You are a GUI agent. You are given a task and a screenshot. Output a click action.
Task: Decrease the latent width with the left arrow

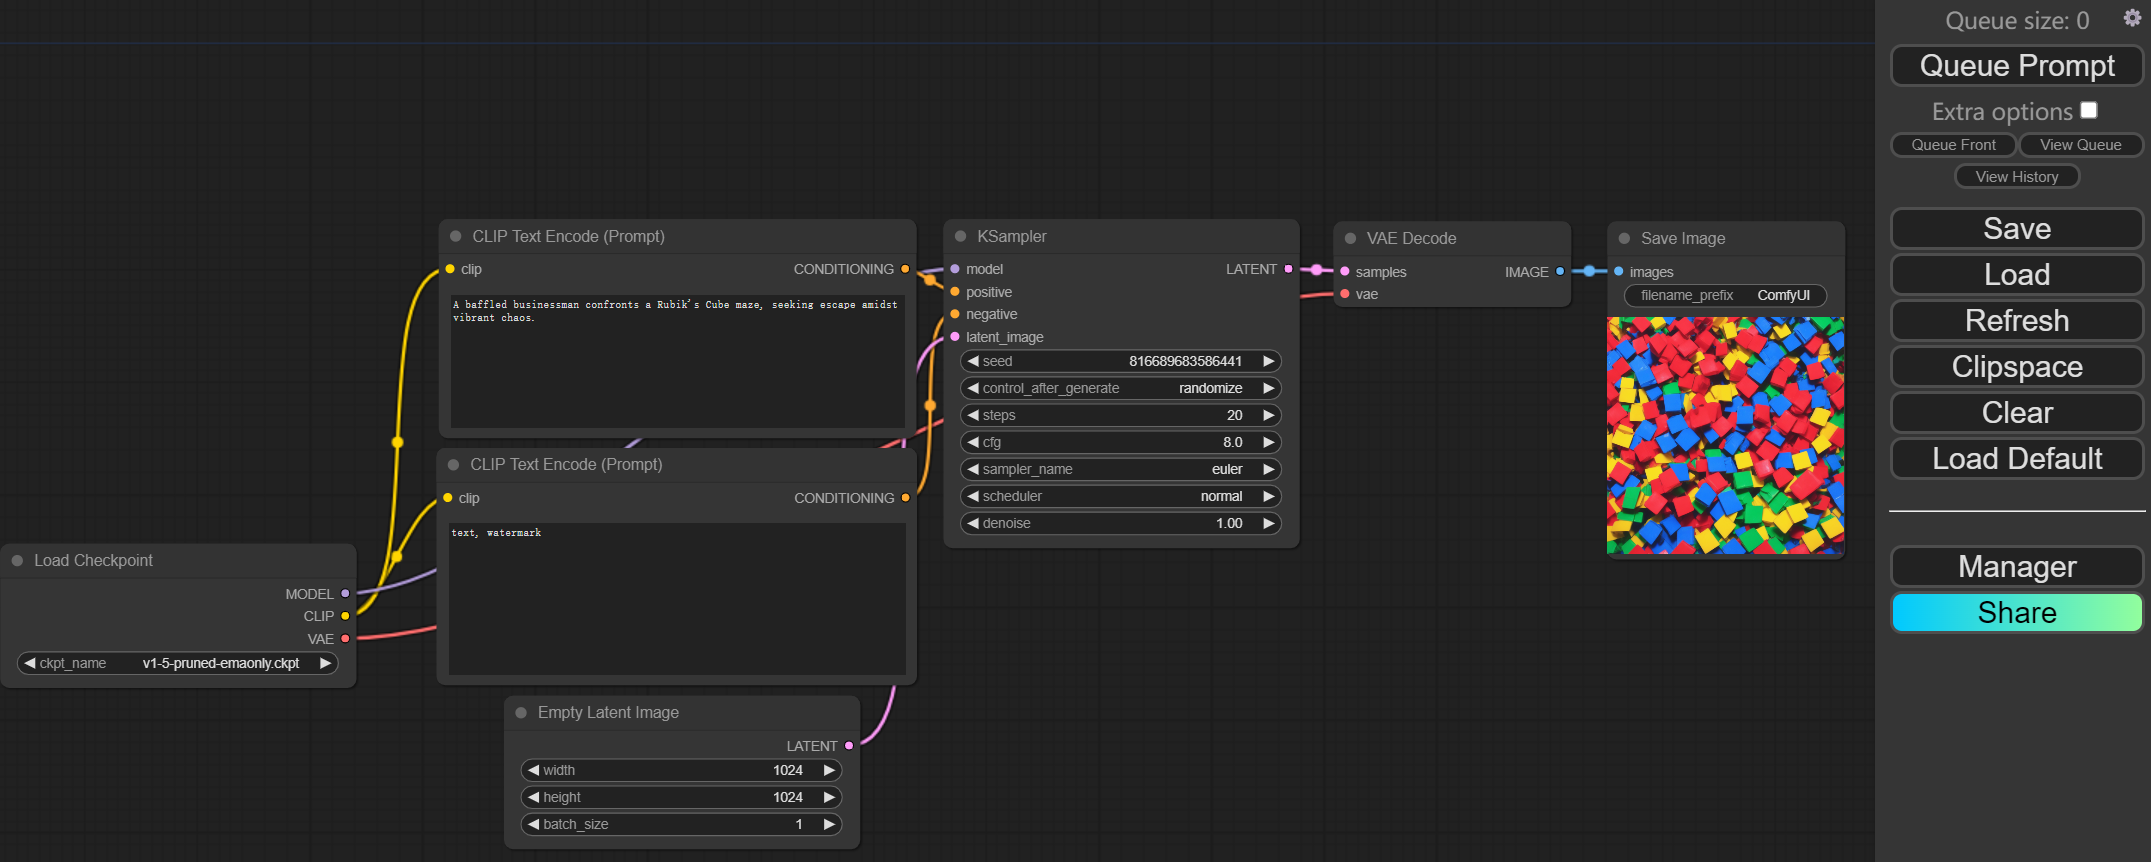(534, 770)
